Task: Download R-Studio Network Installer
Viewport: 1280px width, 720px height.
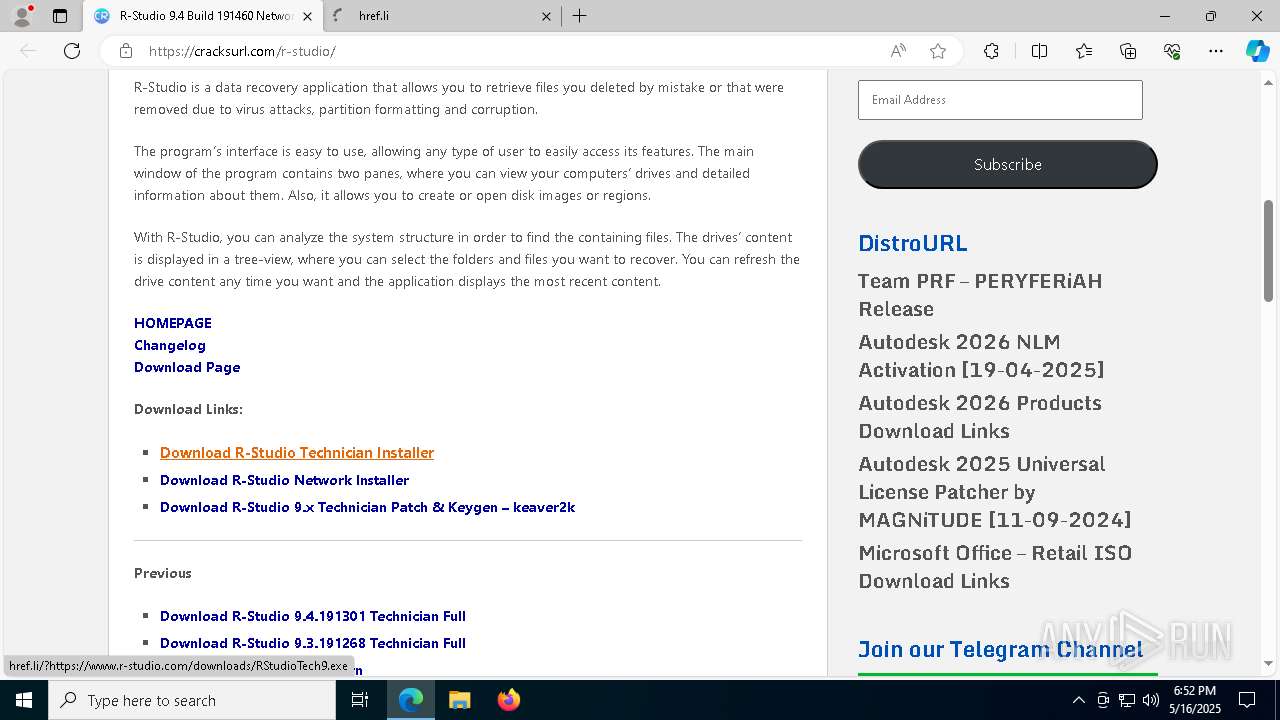Action: coord(284,480)
